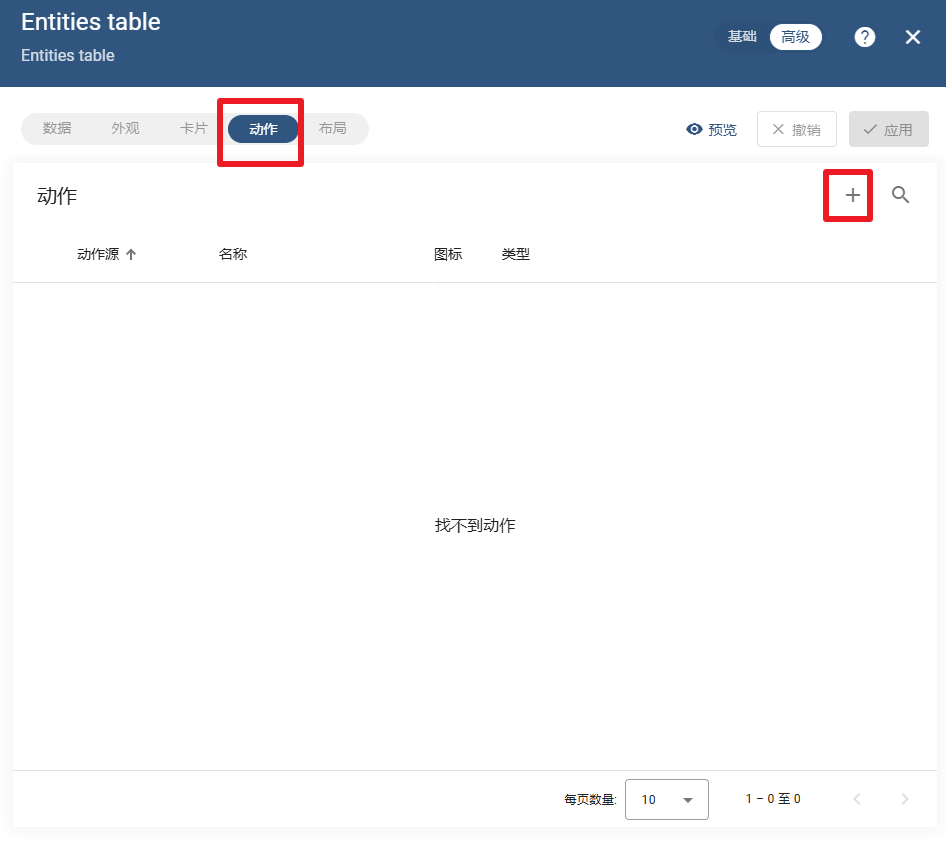The image size is (946, 843).
Task: Sort by 类型 column header
Action: pyautogui.click(x=515, y=254)
